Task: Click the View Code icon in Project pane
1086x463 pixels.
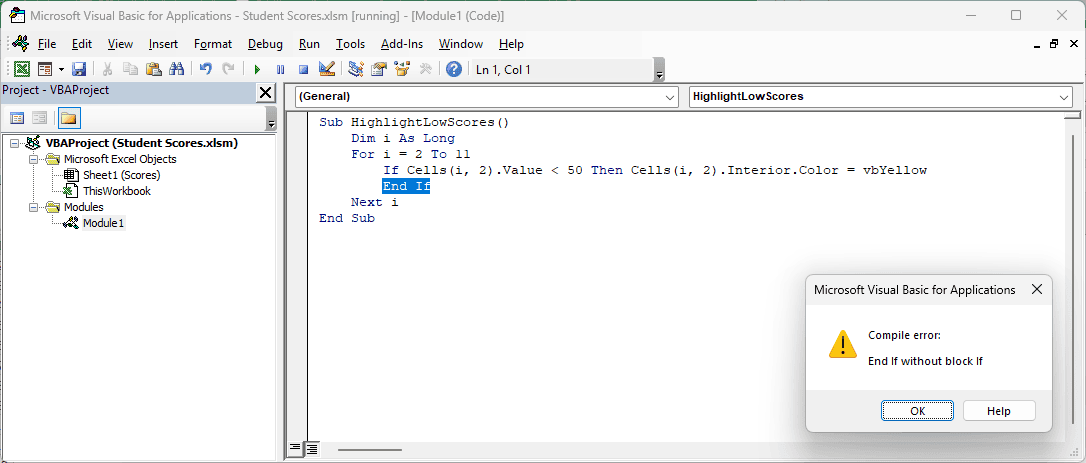Action: (17, 118)
